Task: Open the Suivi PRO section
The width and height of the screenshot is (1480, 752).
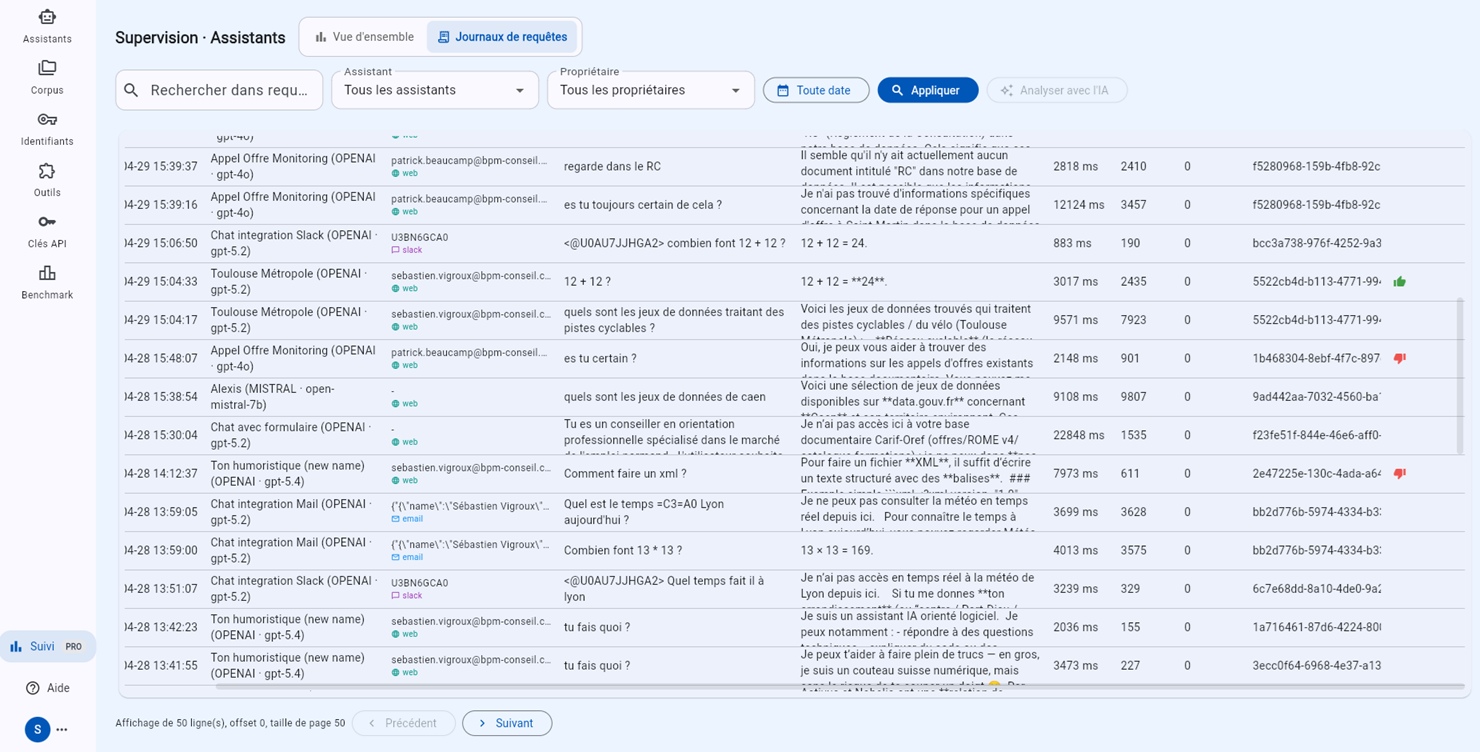Action: pyautogui.click(x=48, y=646)
